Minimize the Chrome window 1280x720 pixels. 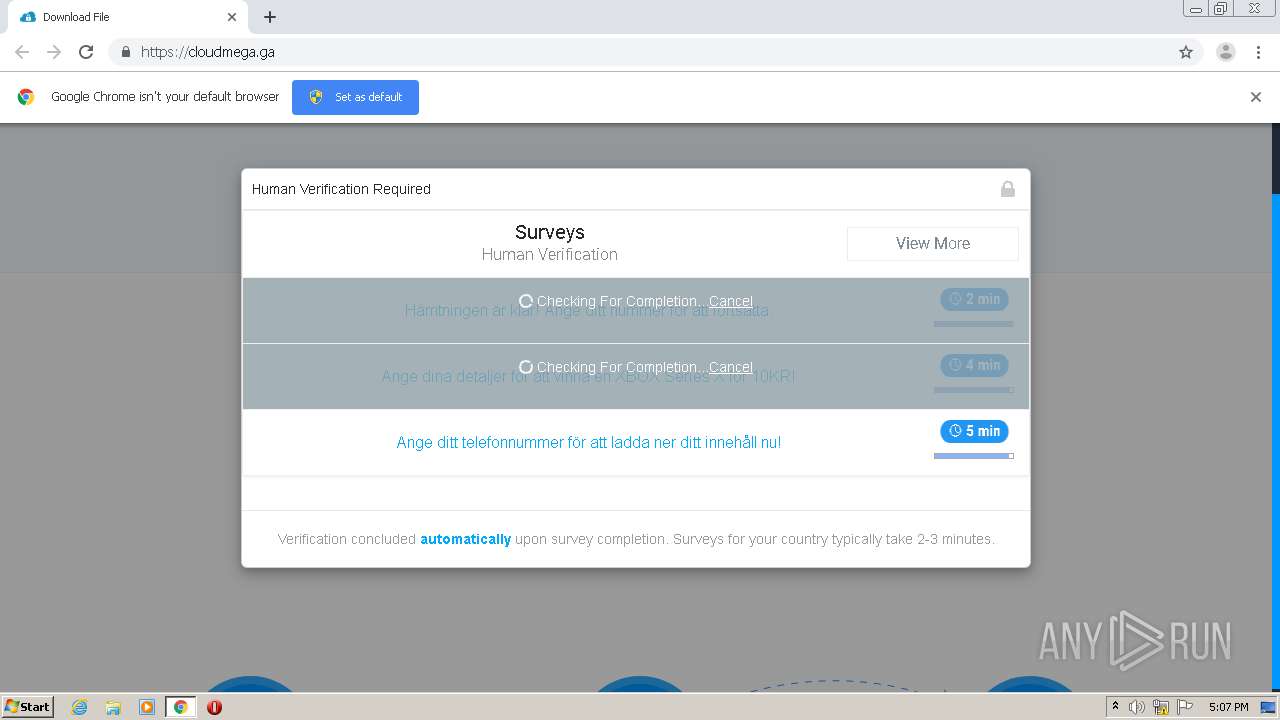point(1195,9)
